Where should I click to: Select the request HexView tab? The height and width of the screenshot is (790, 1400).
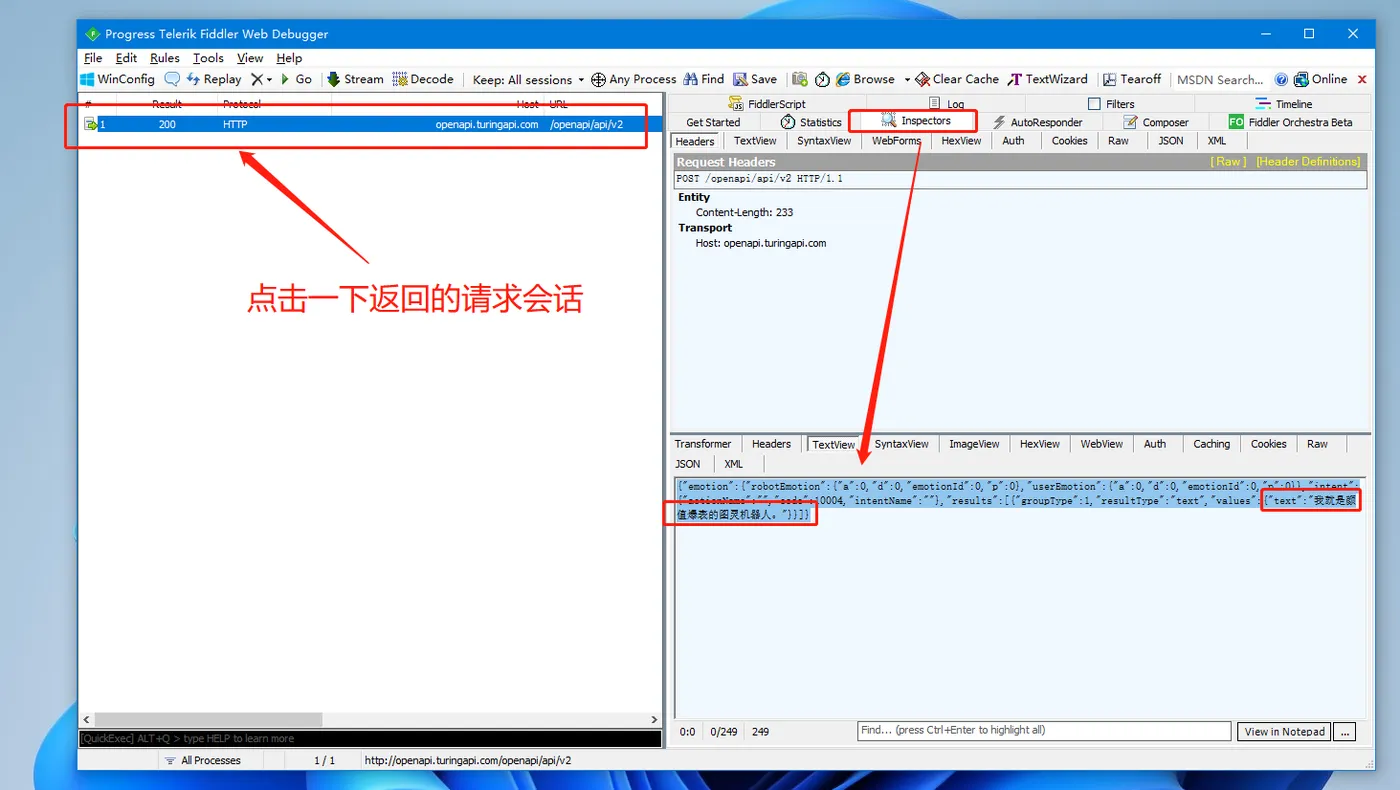(x=961, y=141)
